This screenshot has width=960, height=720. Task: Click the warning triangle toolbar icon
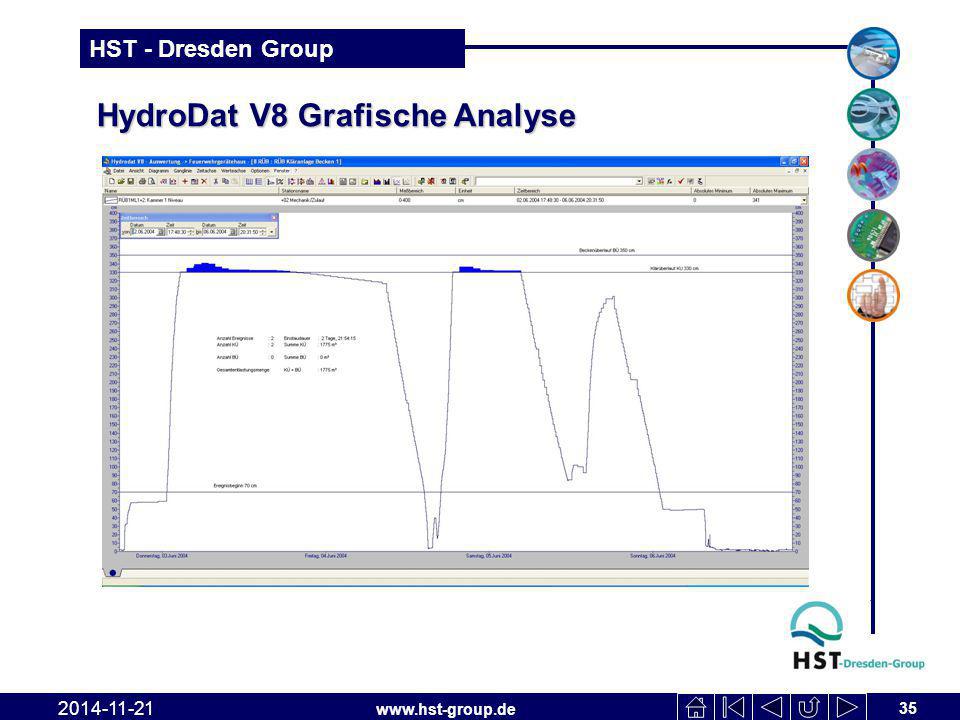point(322,181)
